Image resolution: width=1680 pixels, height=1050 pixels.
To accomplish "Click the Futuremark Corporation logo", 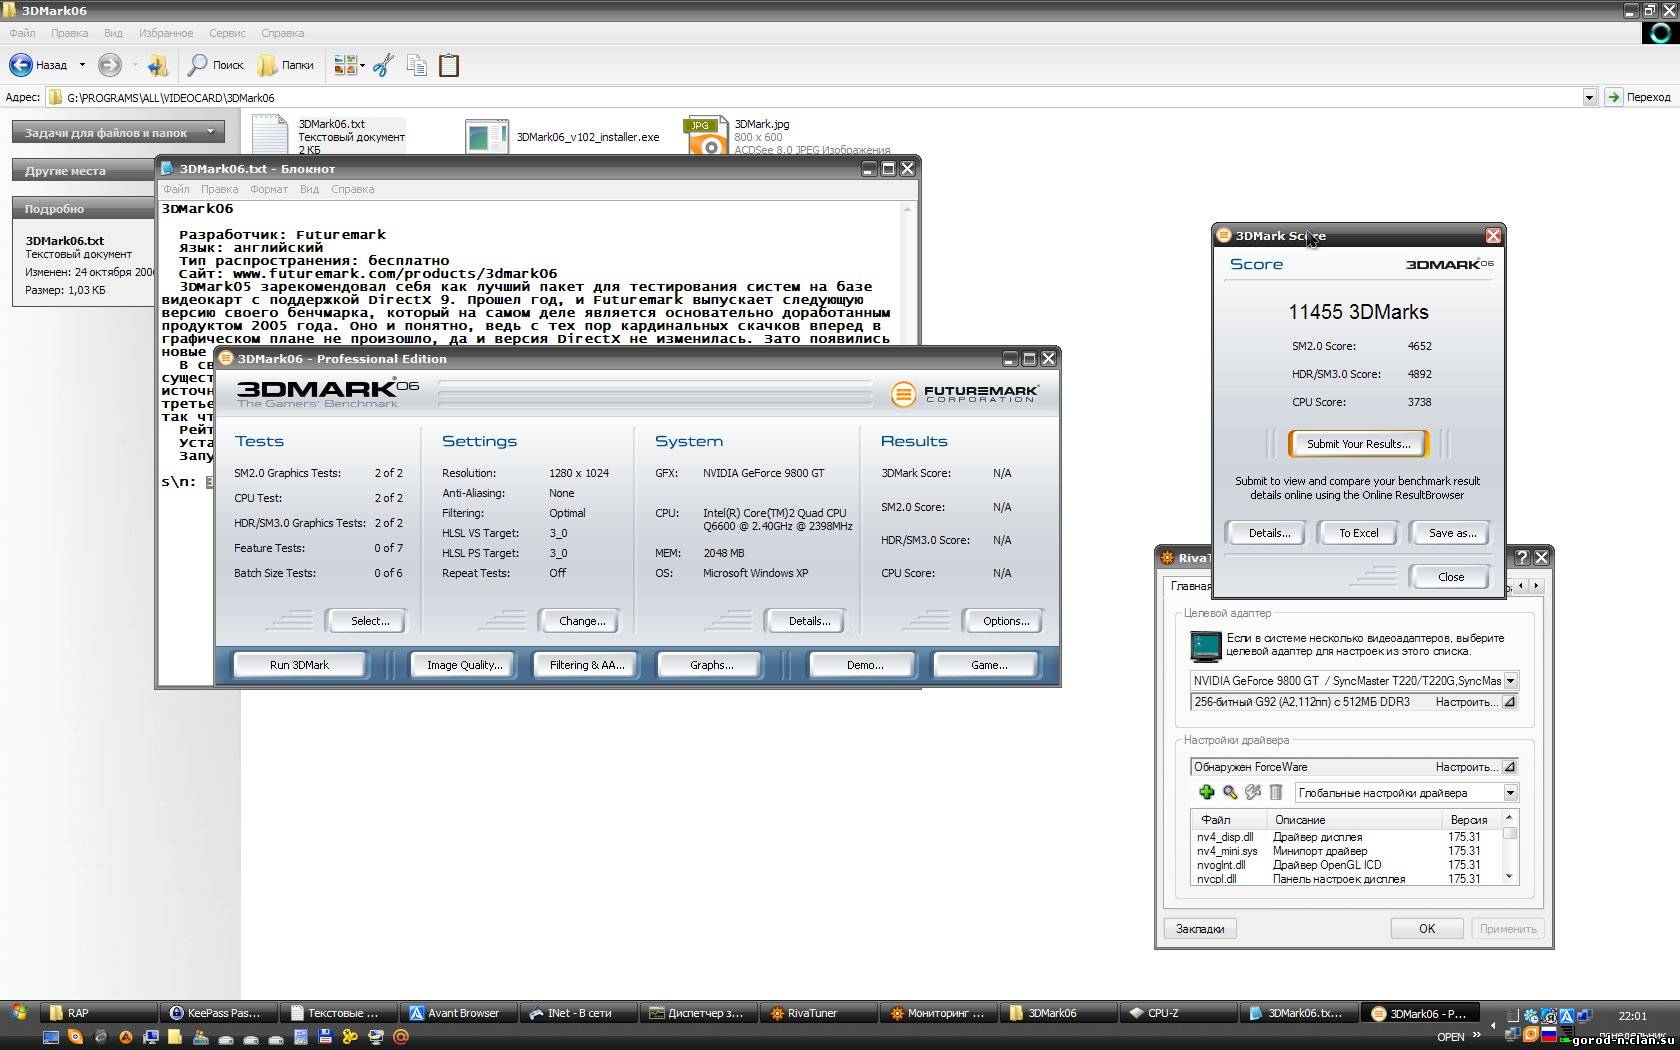I will [x=964, y=393].
